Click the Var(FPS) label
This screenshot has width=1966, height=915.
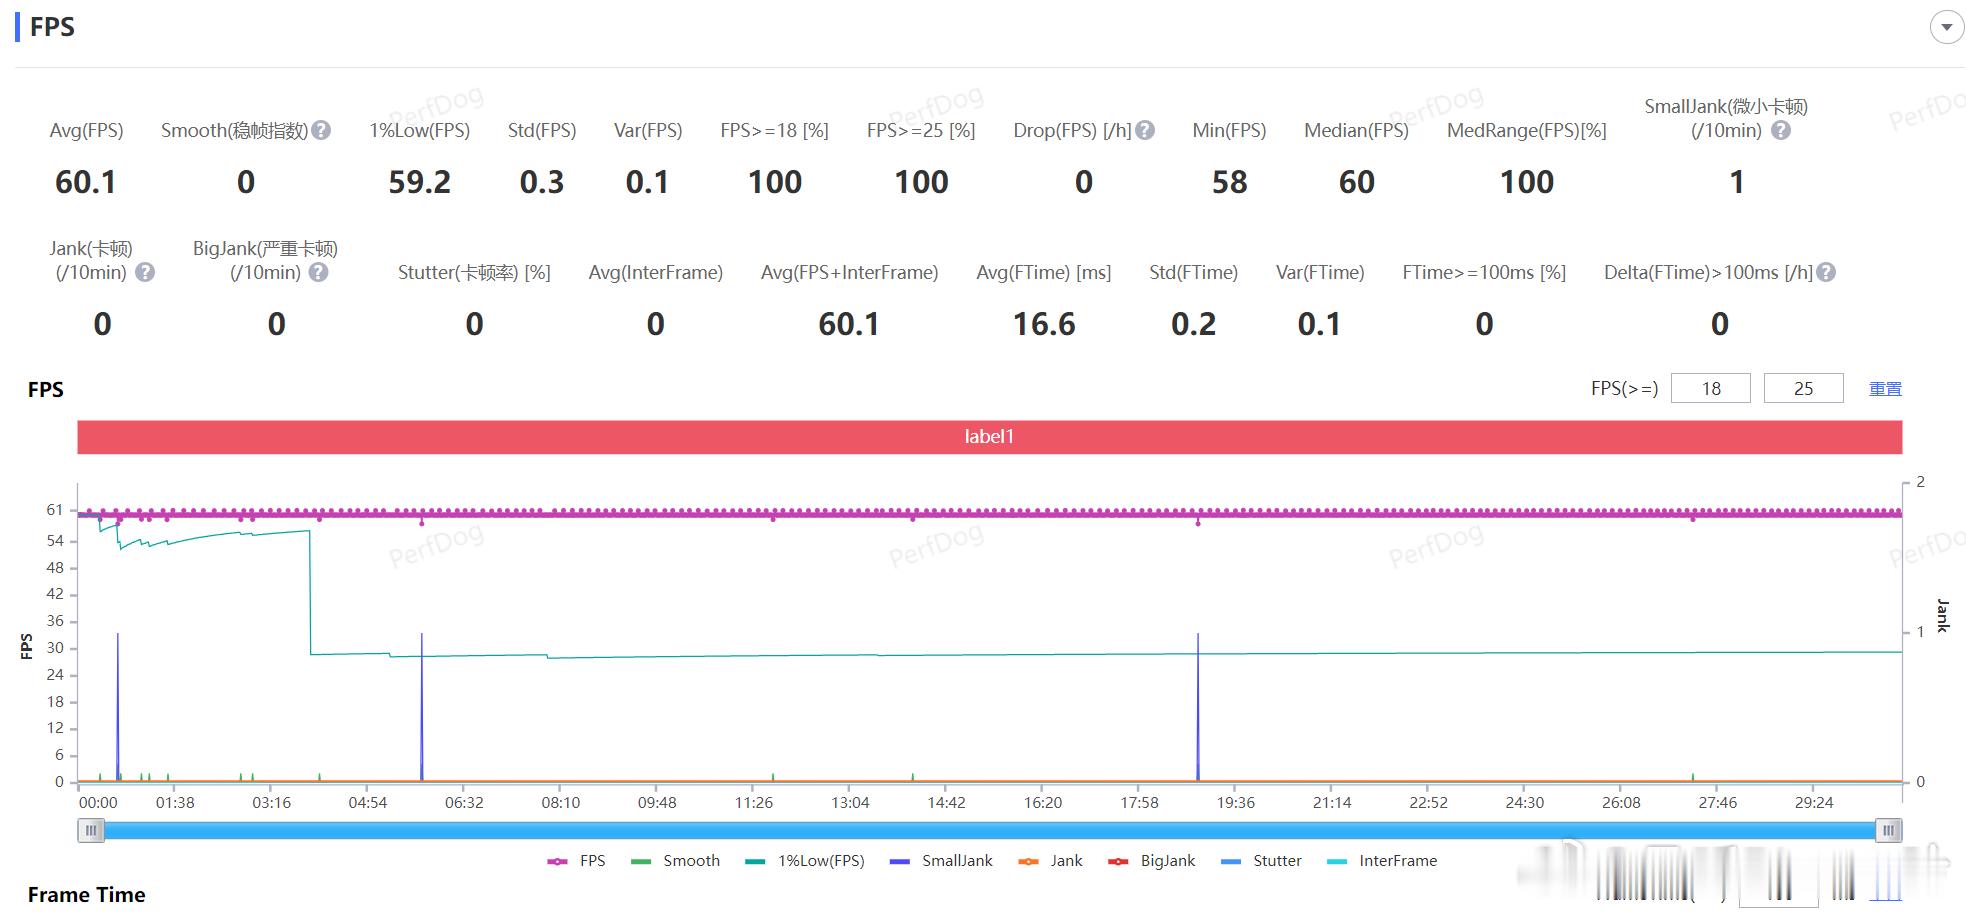click(x=648, y=130)
